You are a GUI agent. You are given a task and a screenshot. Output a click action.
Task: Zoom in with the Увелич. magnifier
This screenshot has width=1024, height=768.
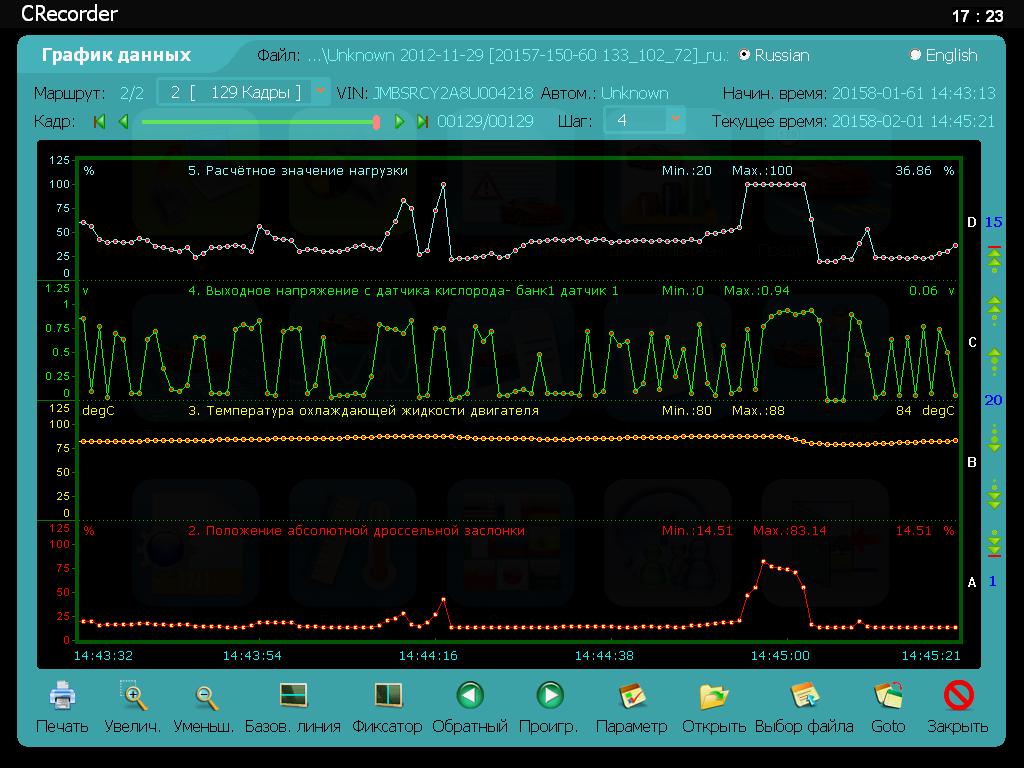click(133, 696)
